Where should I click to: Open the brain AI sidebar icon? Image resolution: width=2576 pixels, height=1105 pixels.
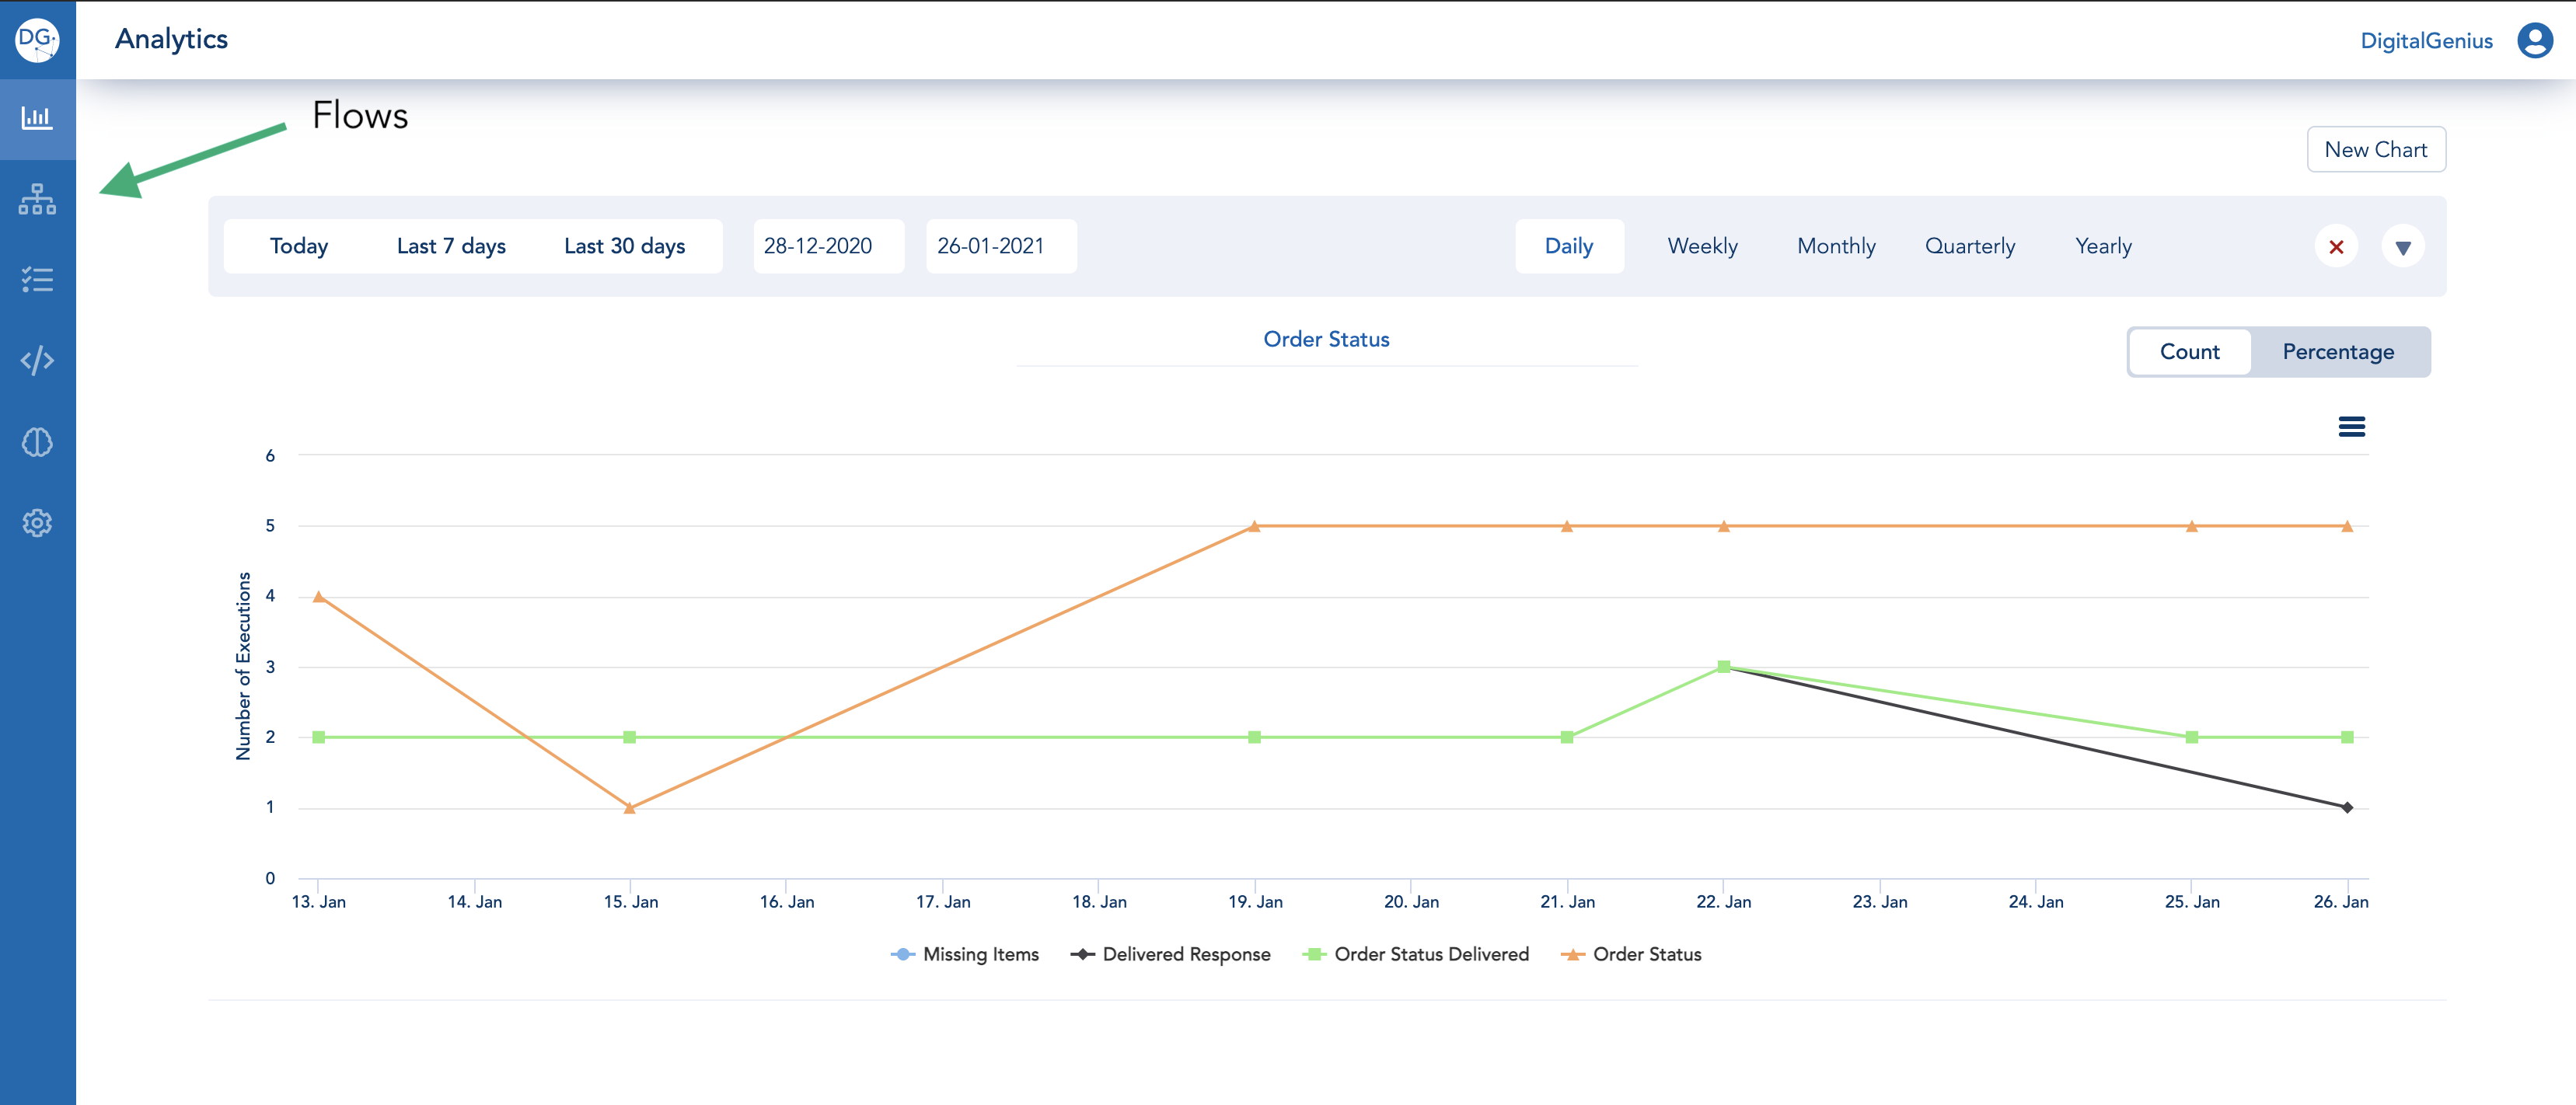click(37, 442)
